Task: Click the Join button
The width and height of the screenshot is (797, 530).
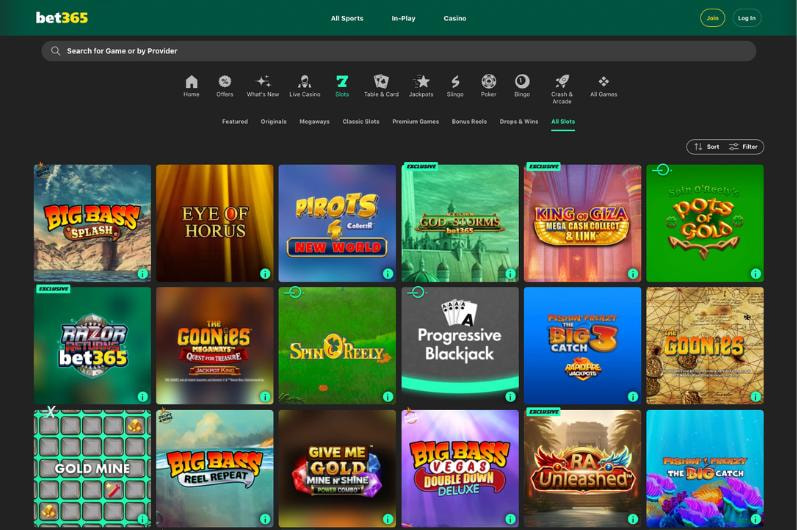Action: [712, 18]
